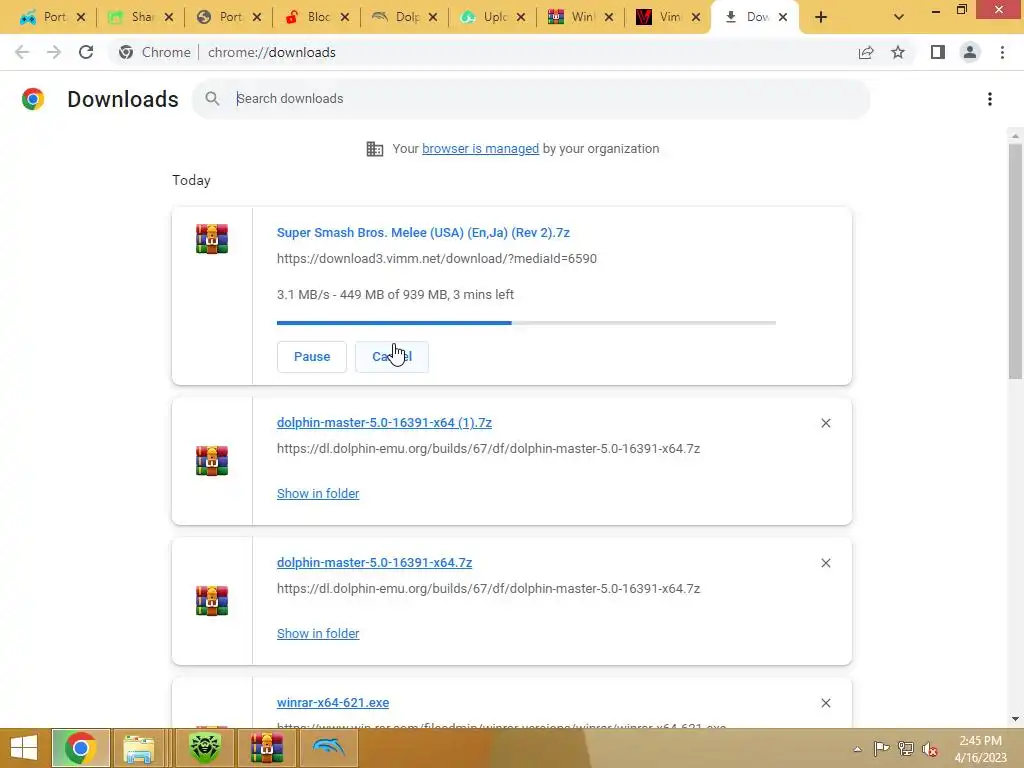Click the Super Smash Bros download progress bar
Screen dimensions: 1024x768
coord(526,323)
